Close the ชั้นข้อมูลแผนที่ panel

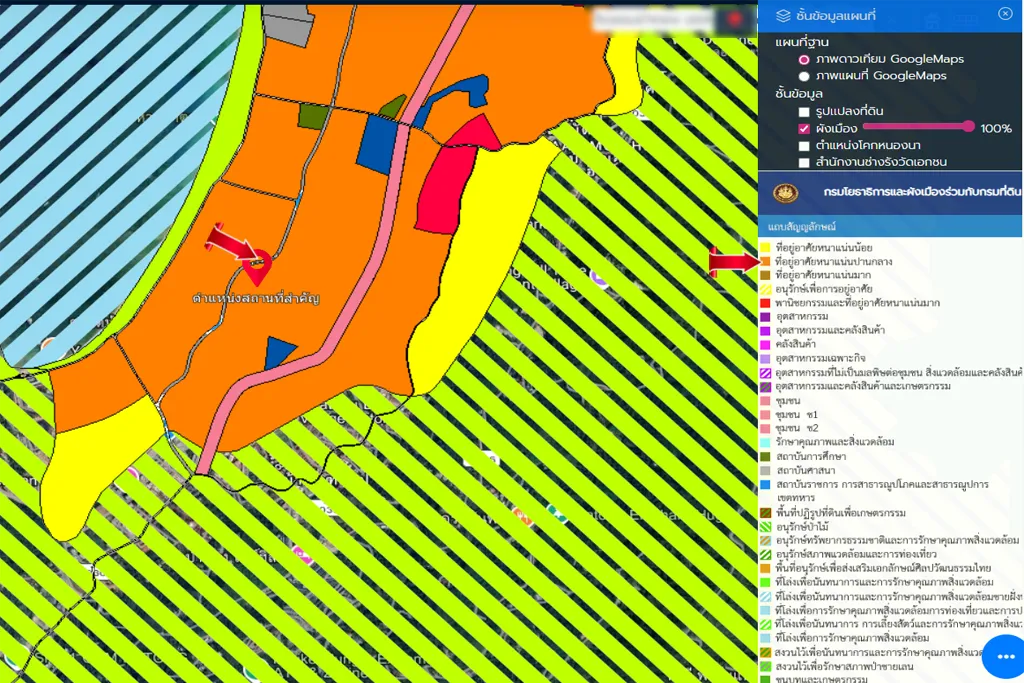coord(1005,14)
